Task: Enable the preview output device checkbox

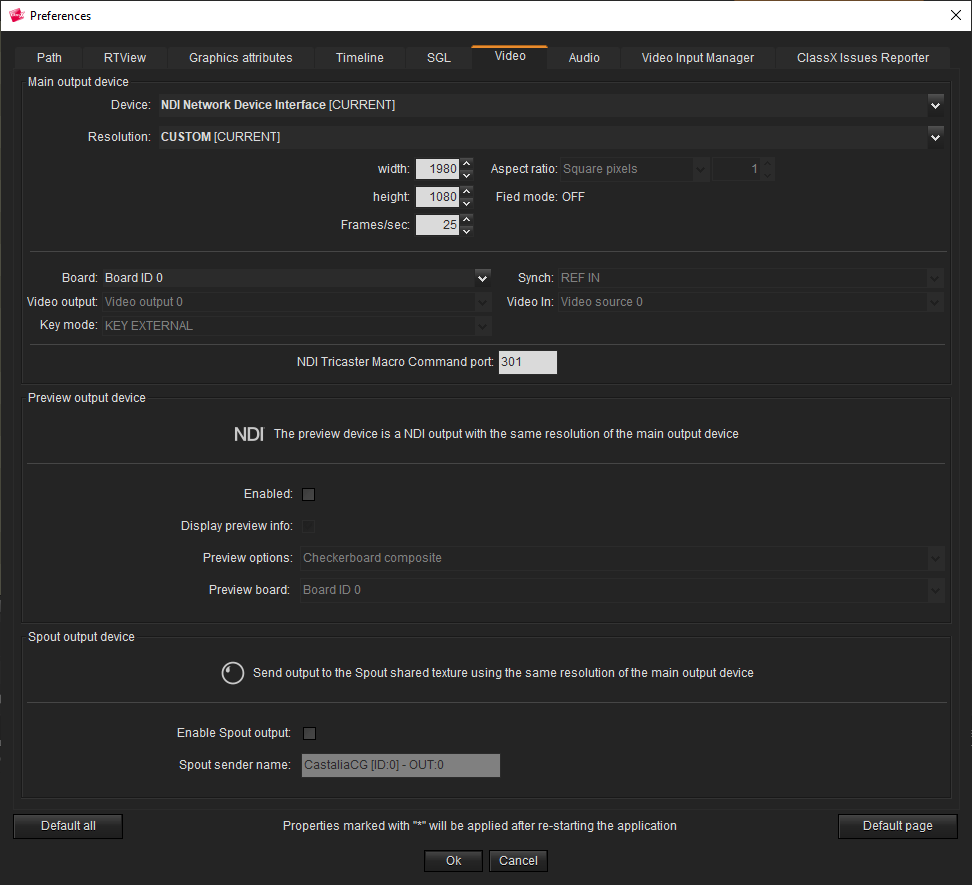Action: (x=308, y=494)
